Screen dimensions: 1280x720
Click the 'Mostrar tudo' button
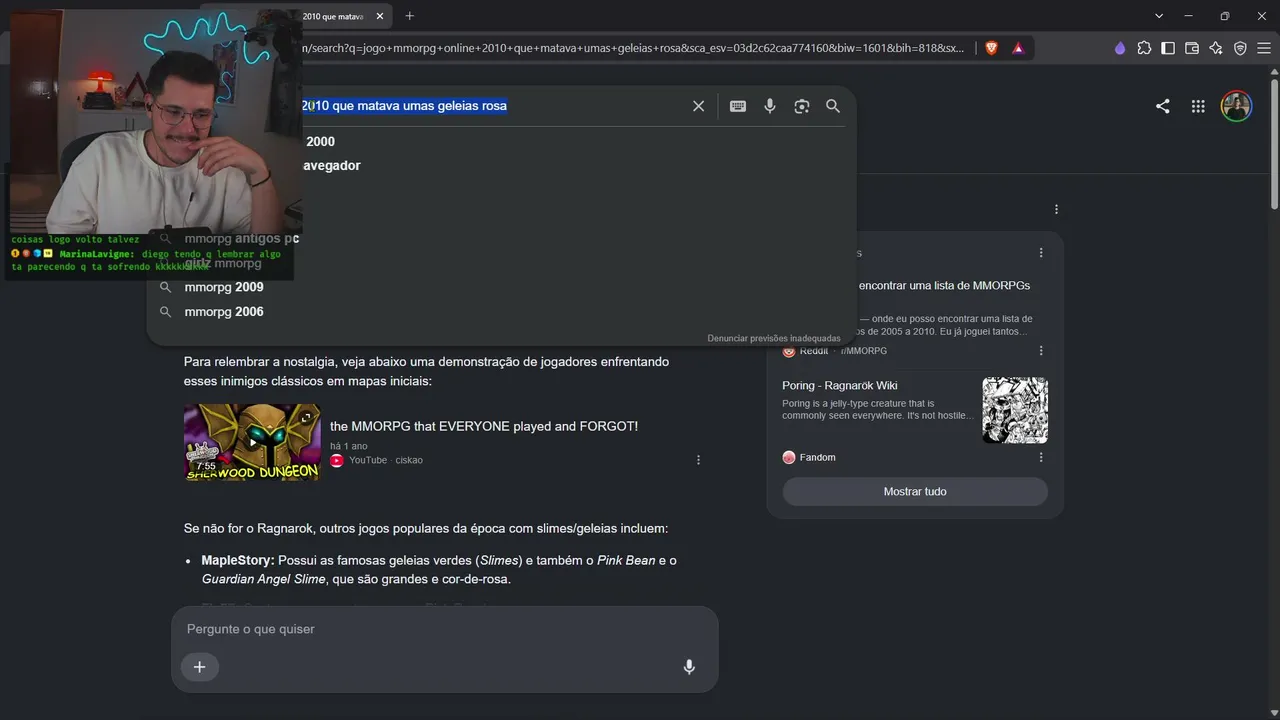pyautogui.click(x=915, y=491)
